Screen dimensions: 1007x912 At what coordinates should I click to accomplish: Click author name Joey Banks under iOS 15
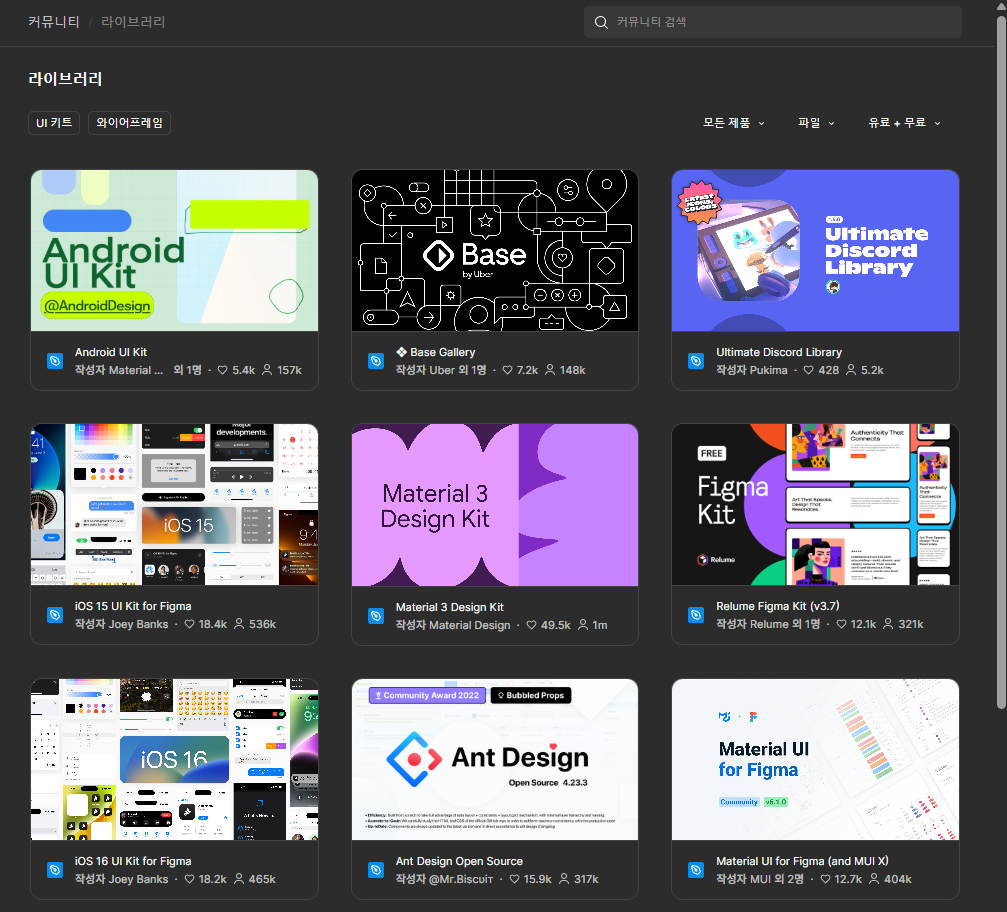tap(138, 624)
